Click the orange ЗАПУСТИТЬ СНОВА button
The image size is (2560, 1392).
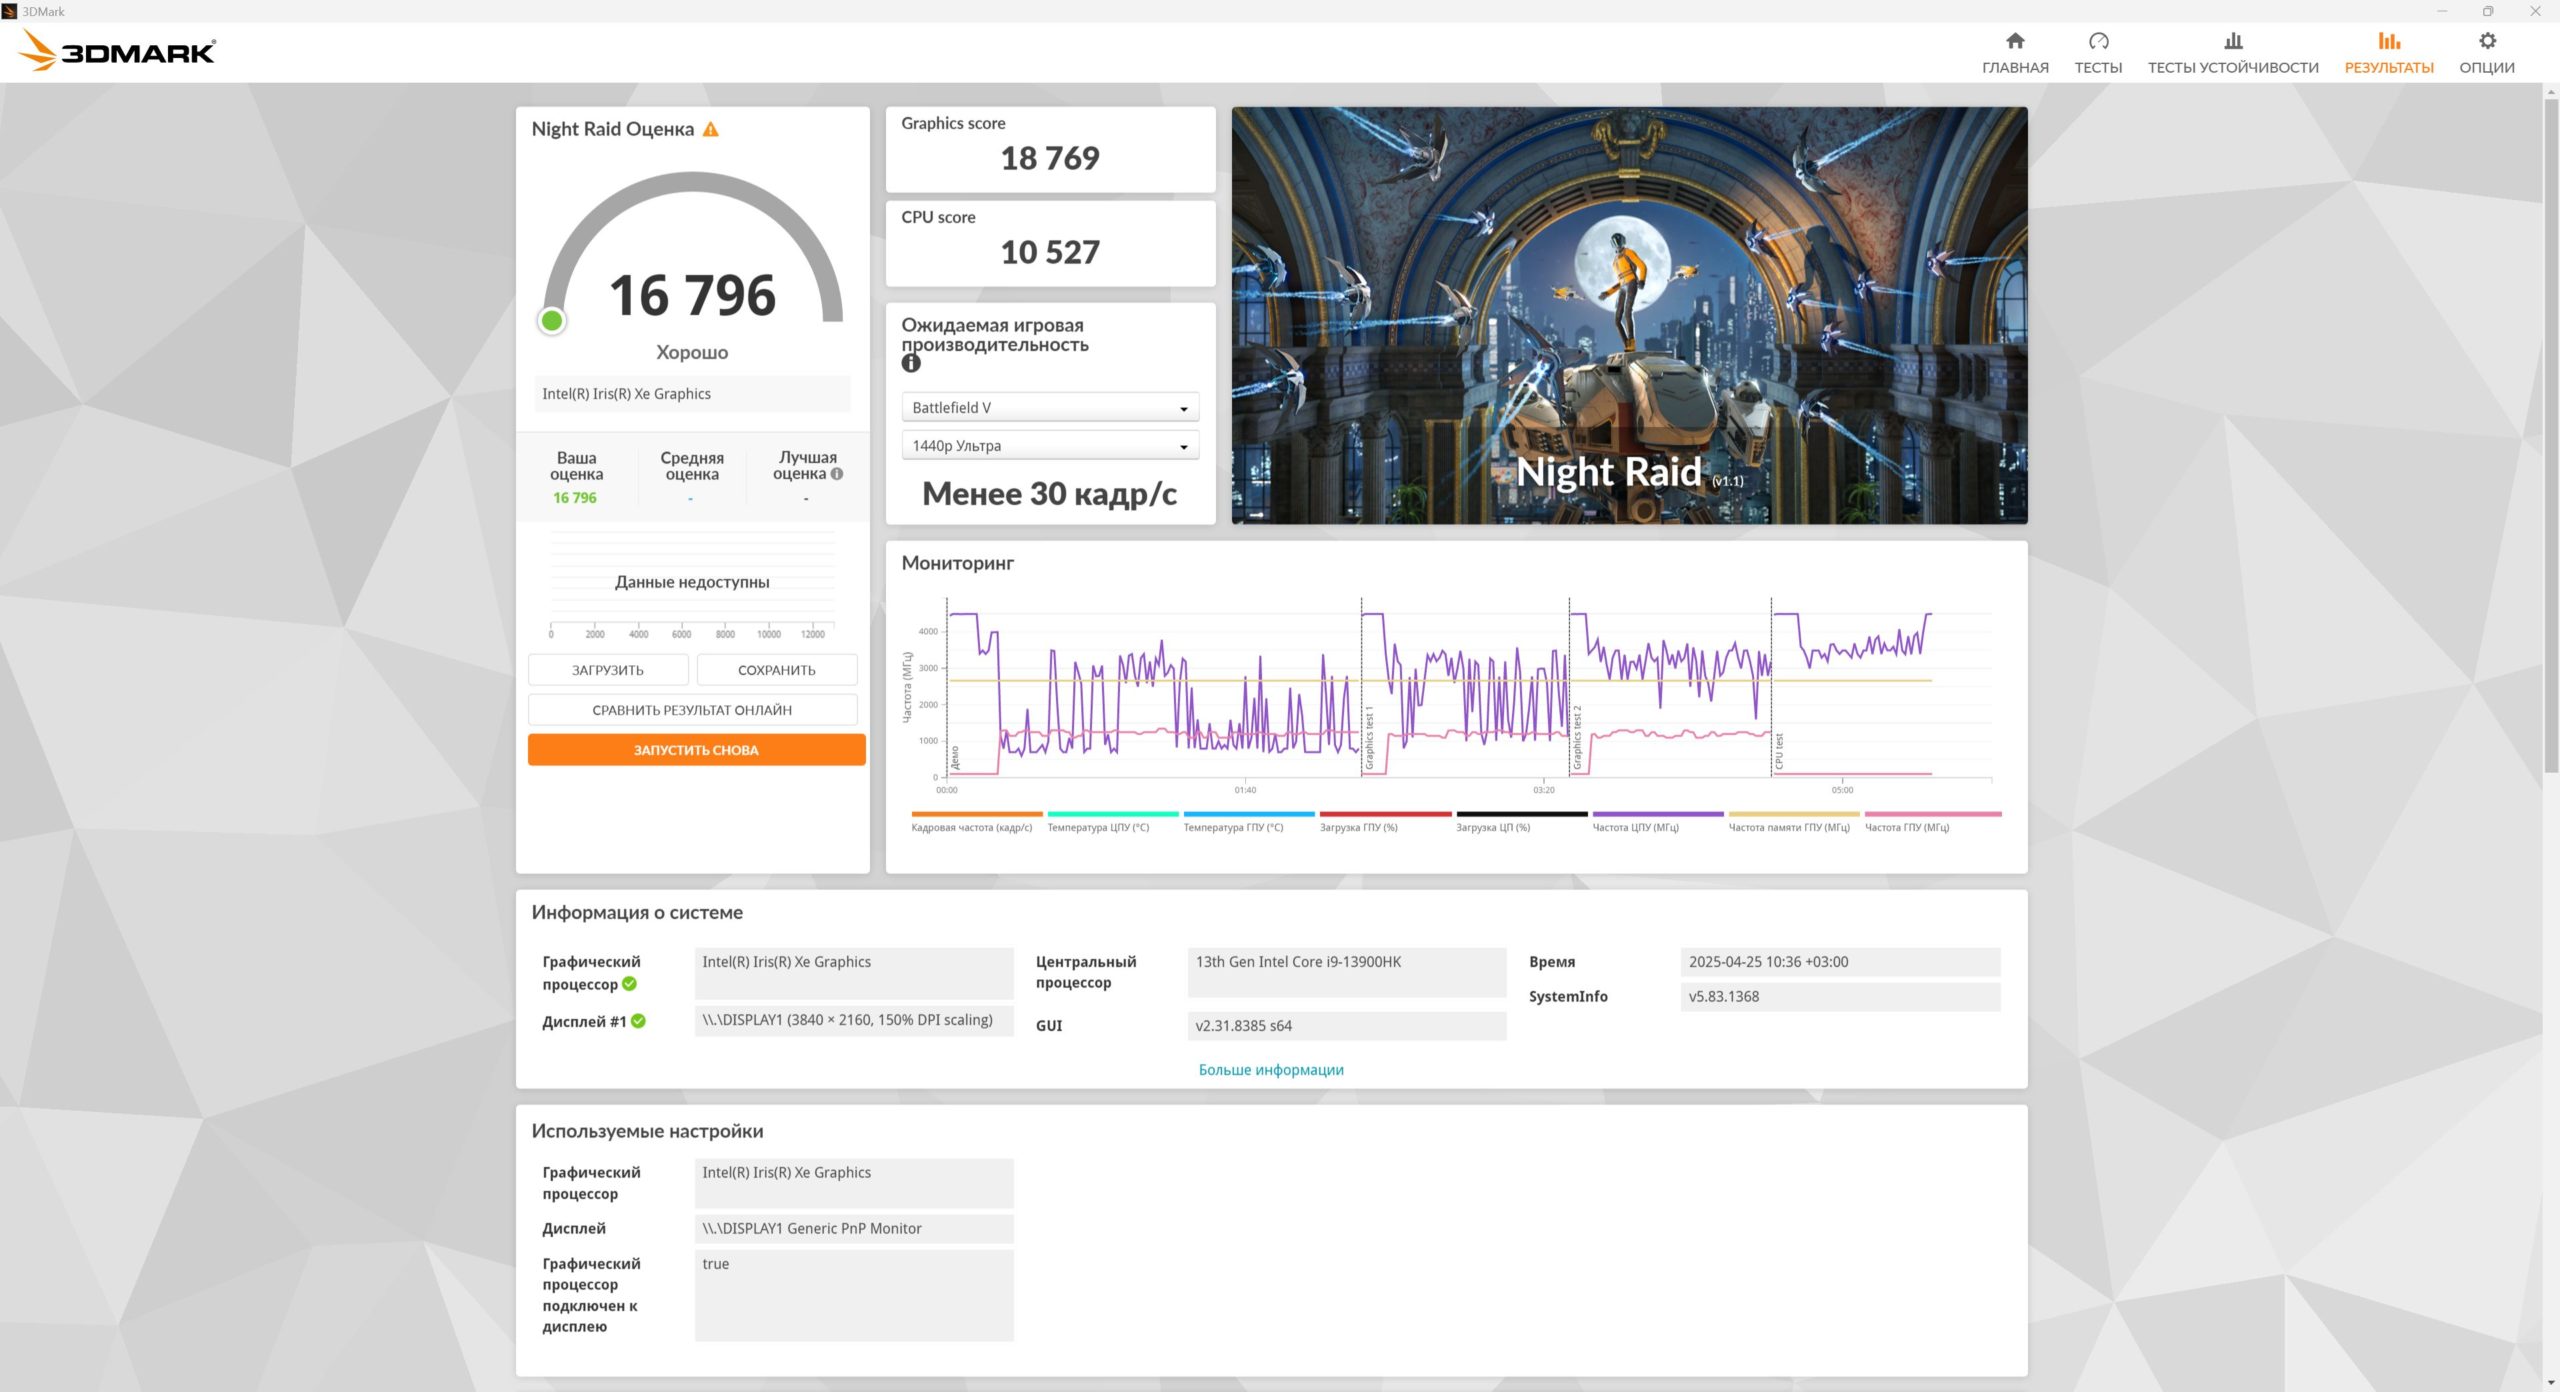pyautogui.click(x=696, y=750)
